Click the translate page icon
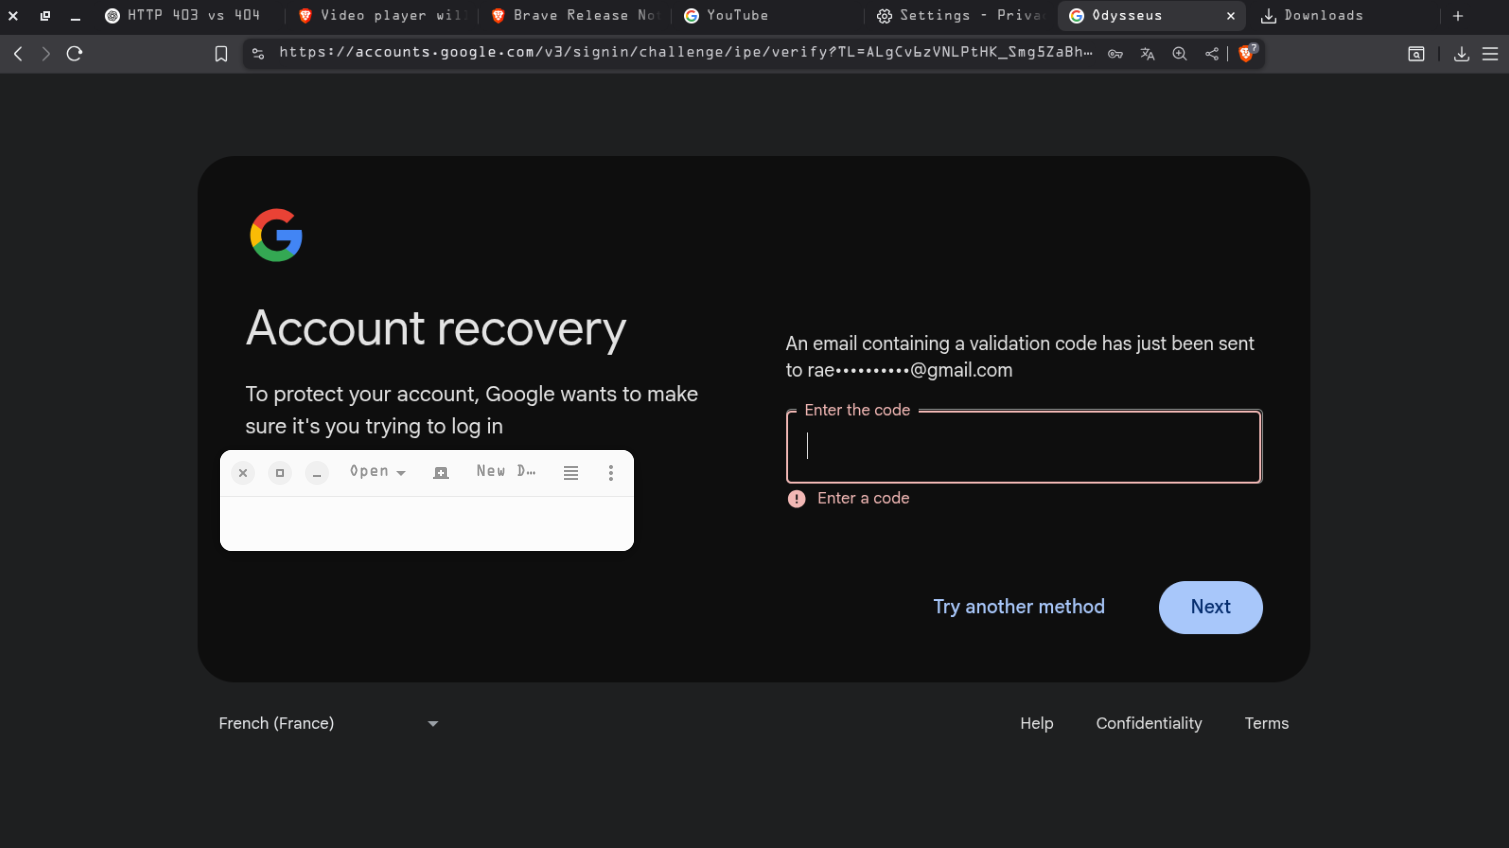Image resolution: width=1509 pixels, height=848 pixels. (x=1147, y=54)
